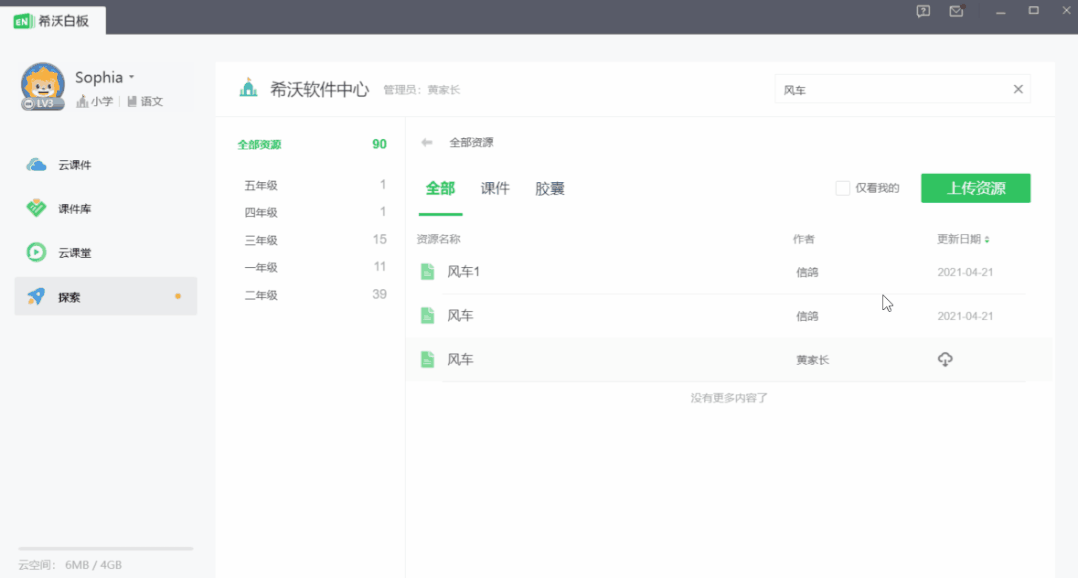Open the help icon in title bar

coord(923,11)
